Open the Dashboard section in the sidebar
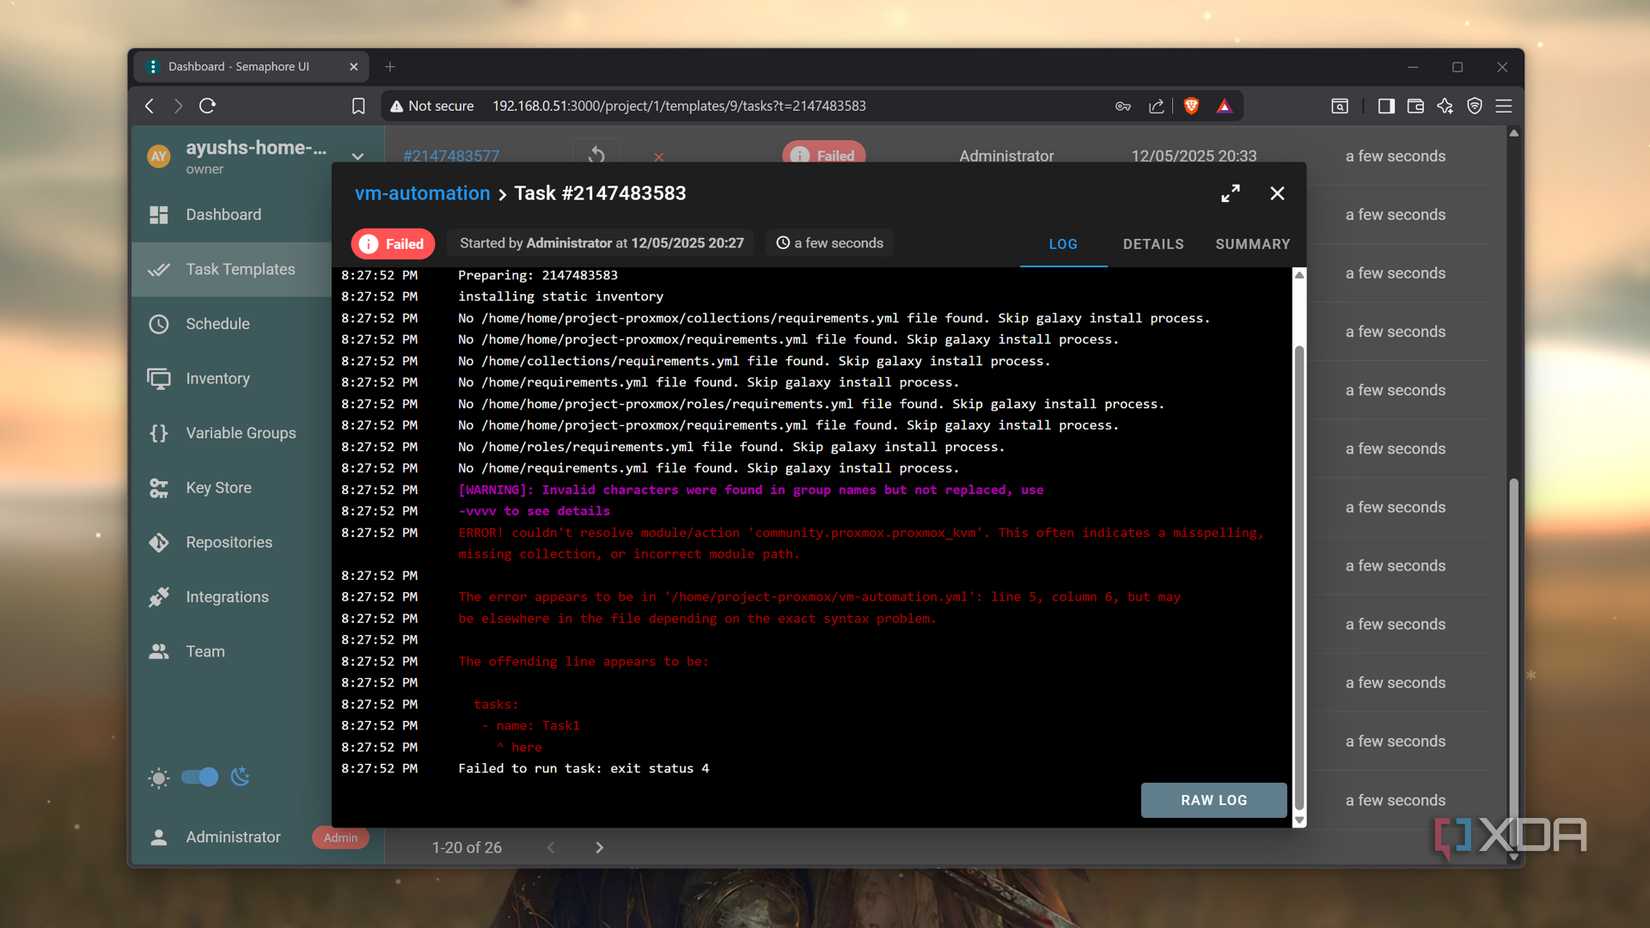1650x928 pixels. (222, 214)
